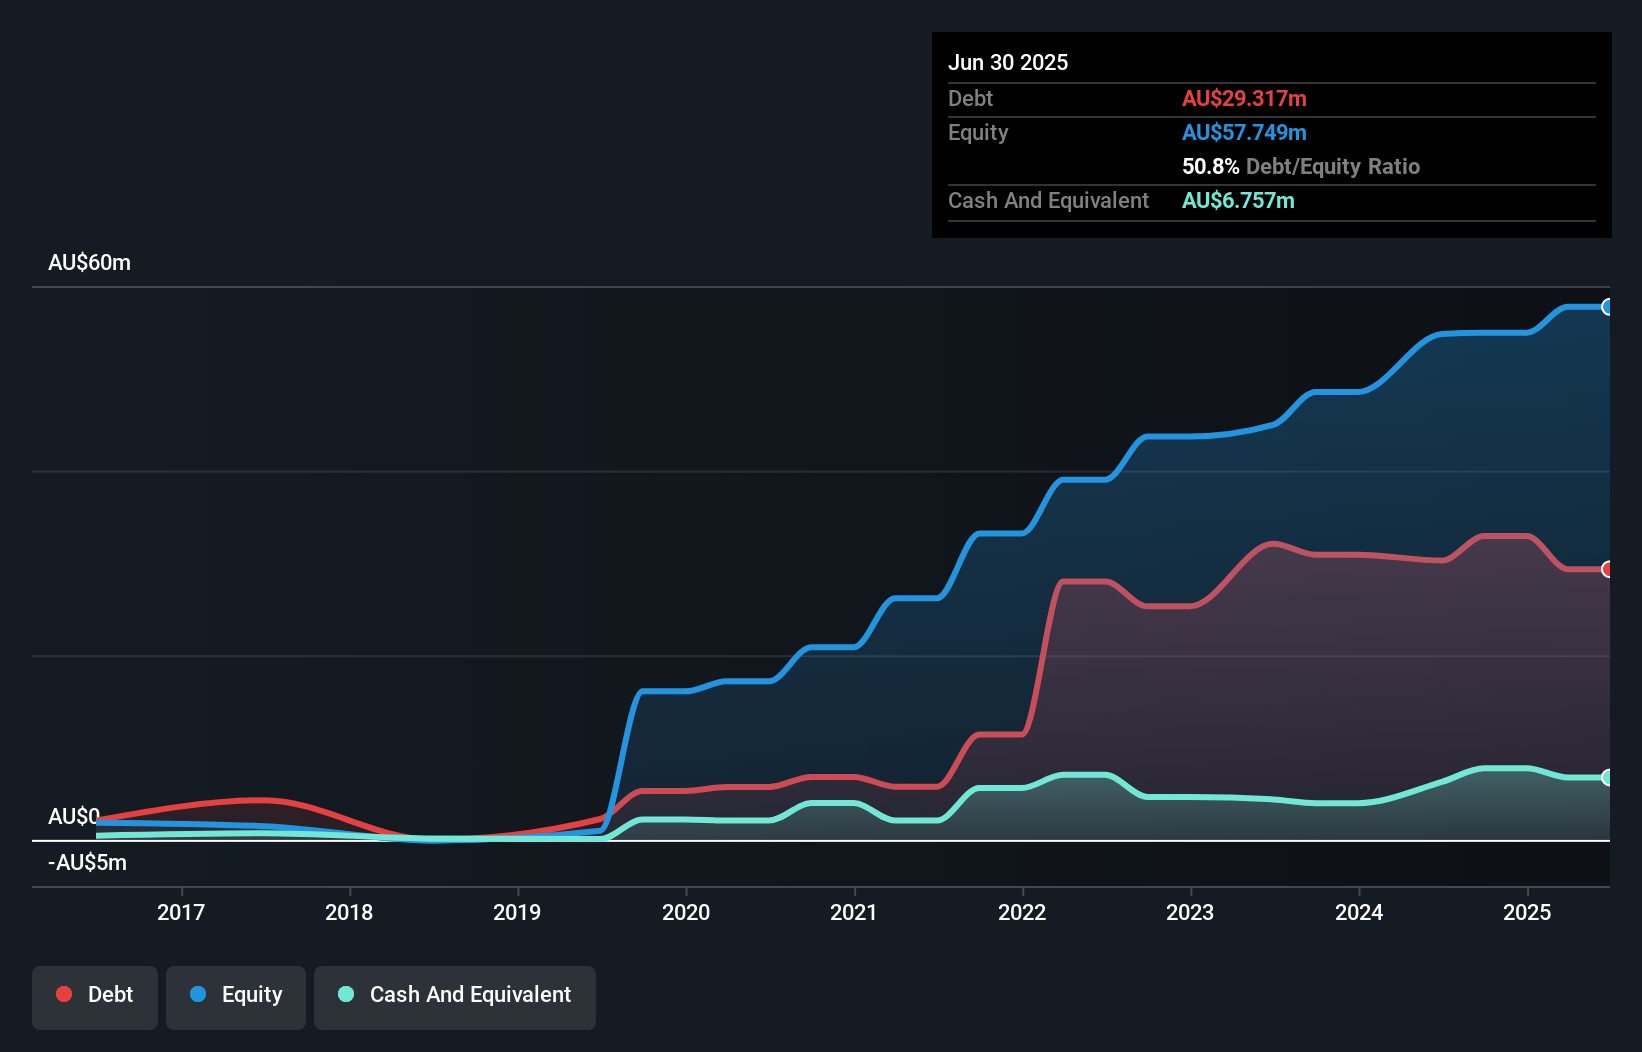The width and height of the screenshot is (1642, 1052).
Task: Expand the Jun 30 2025 tooltip header
Action: (1008, 62)
